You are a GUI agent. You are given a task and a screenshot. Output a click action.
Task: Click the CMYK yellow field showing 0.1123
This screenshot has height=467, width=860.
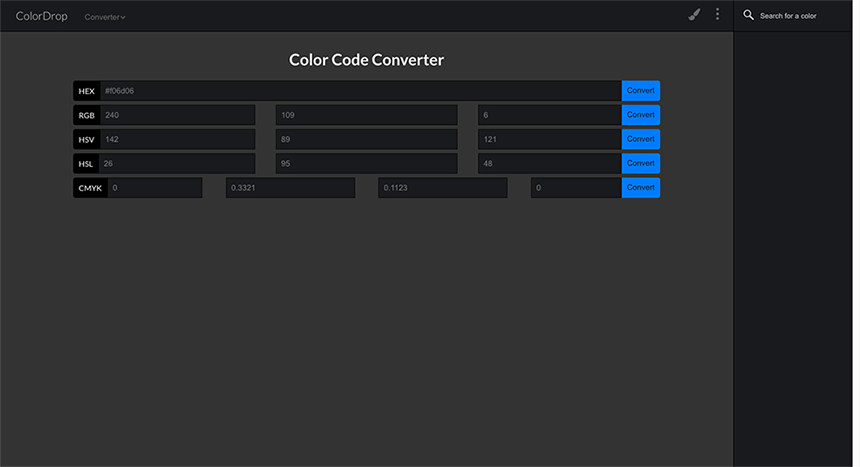[443, 187]
